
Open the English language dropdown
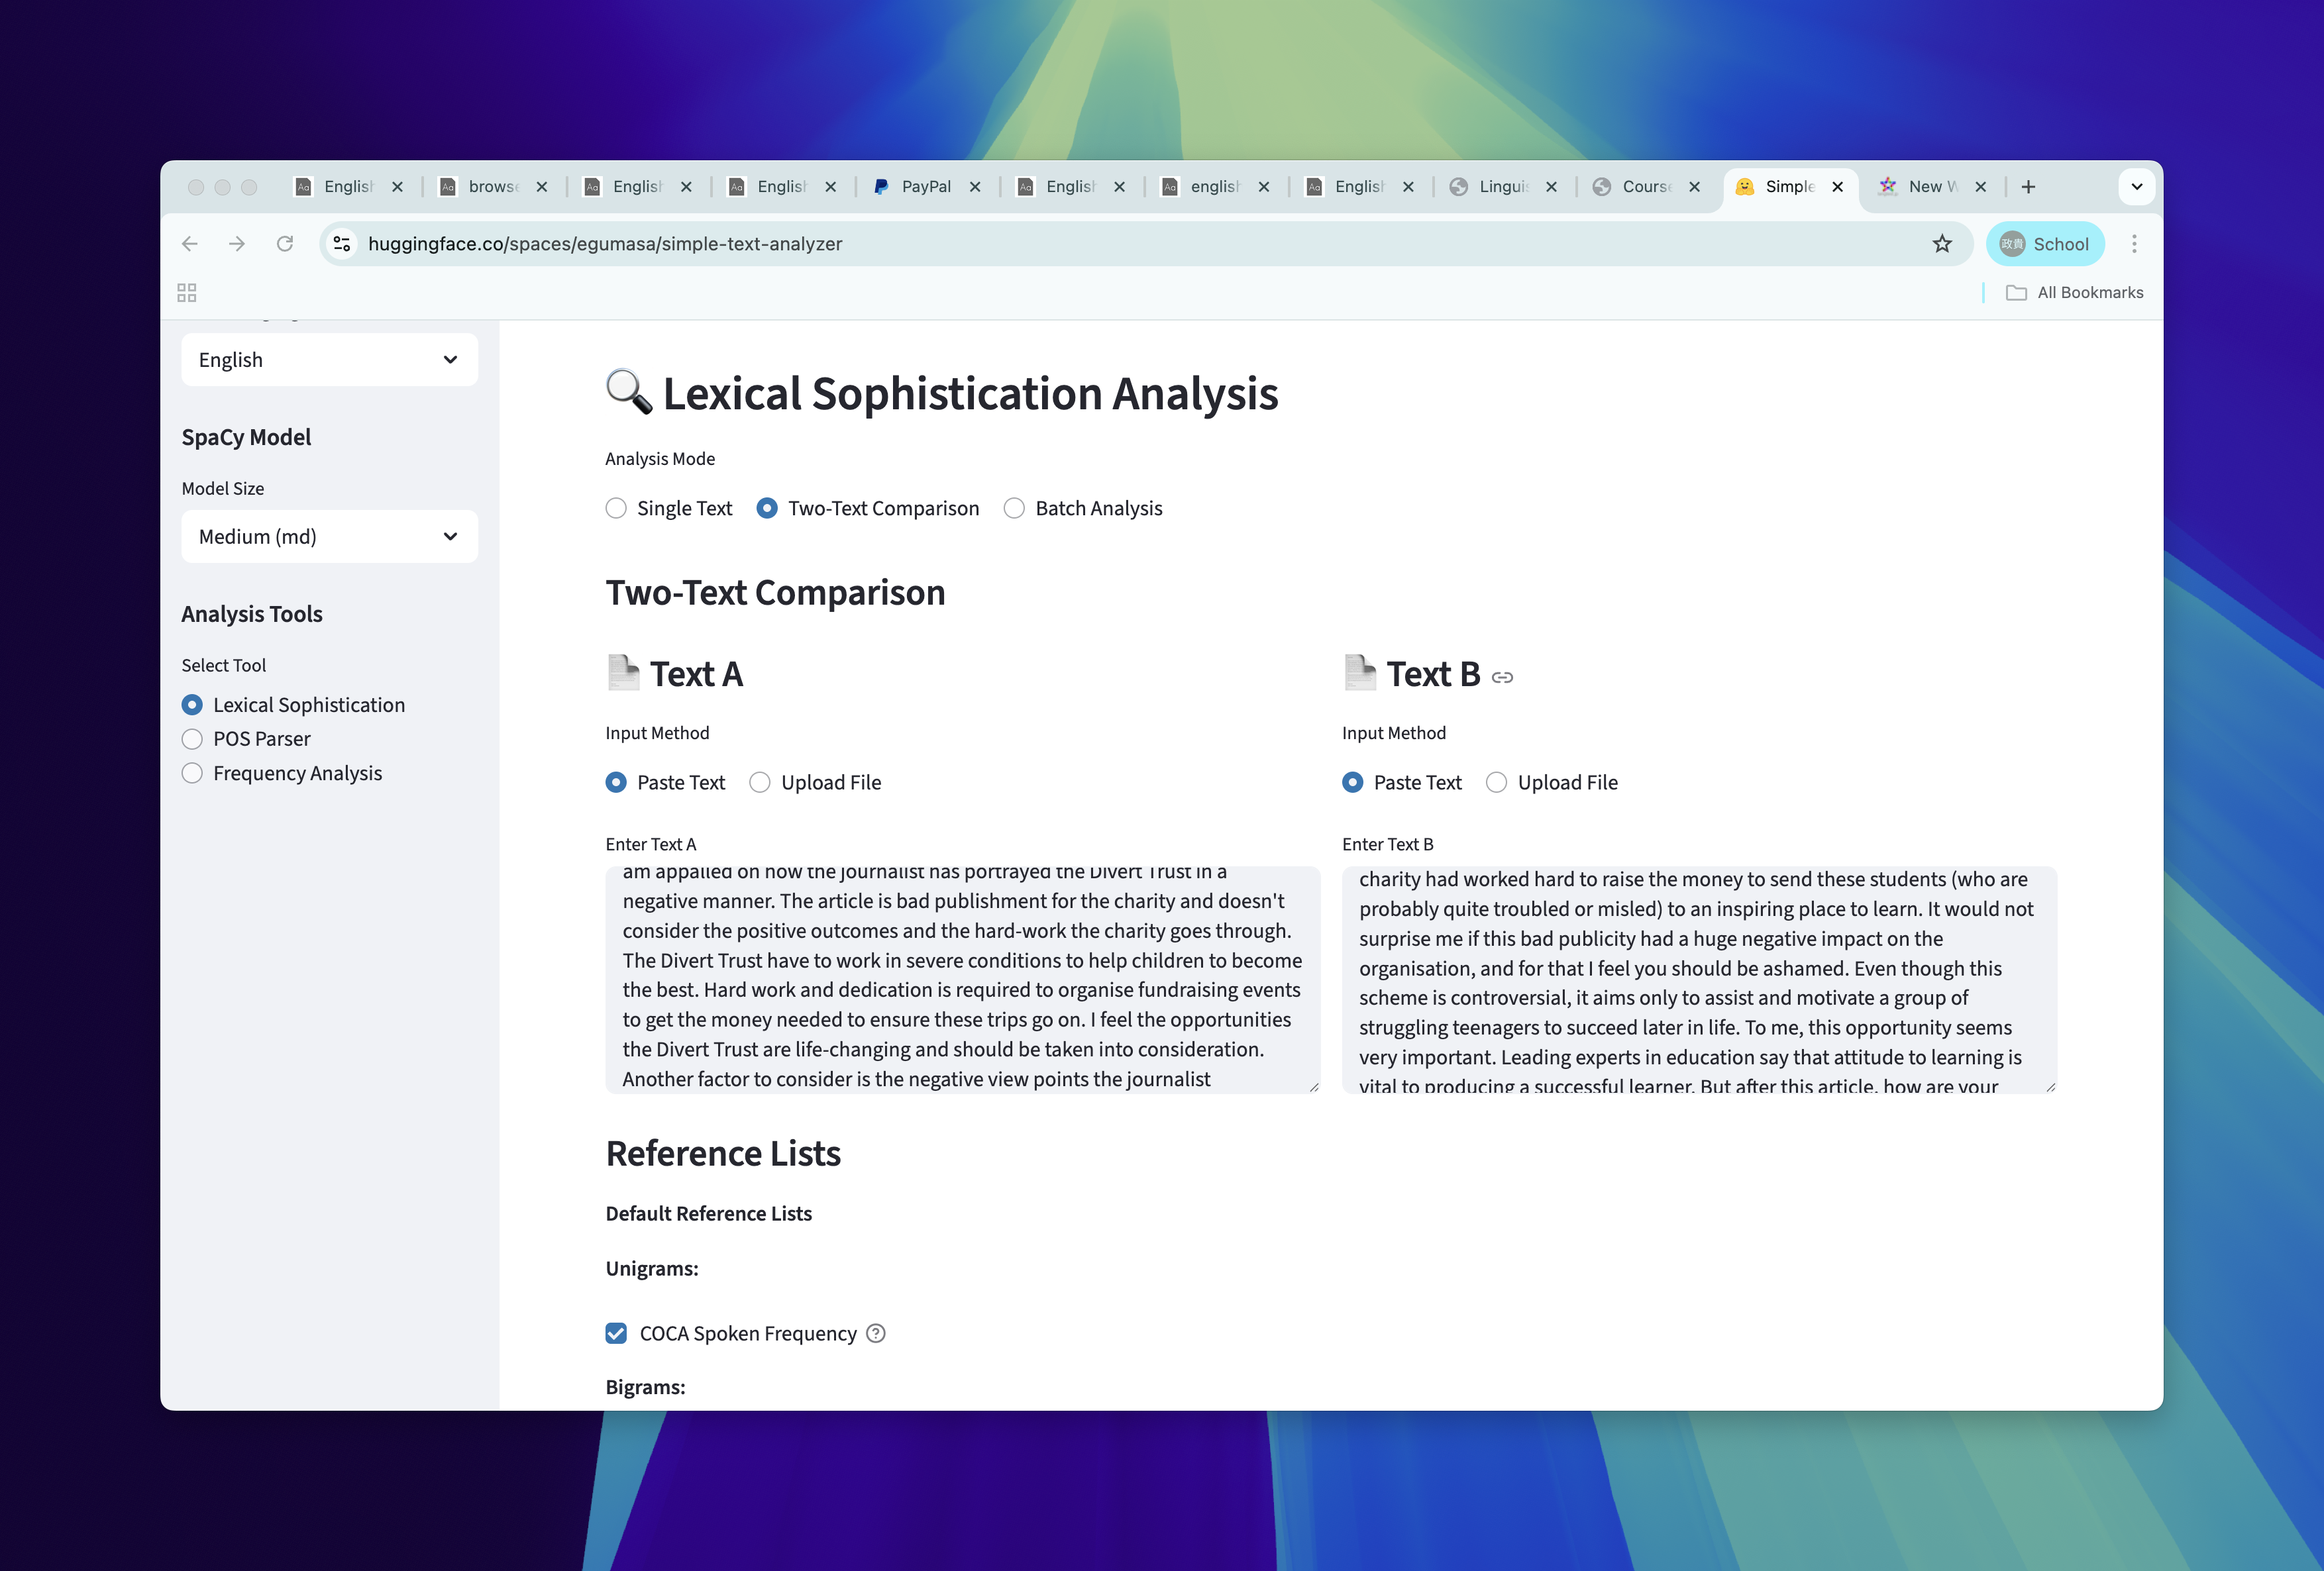click(x=329, y=360)
